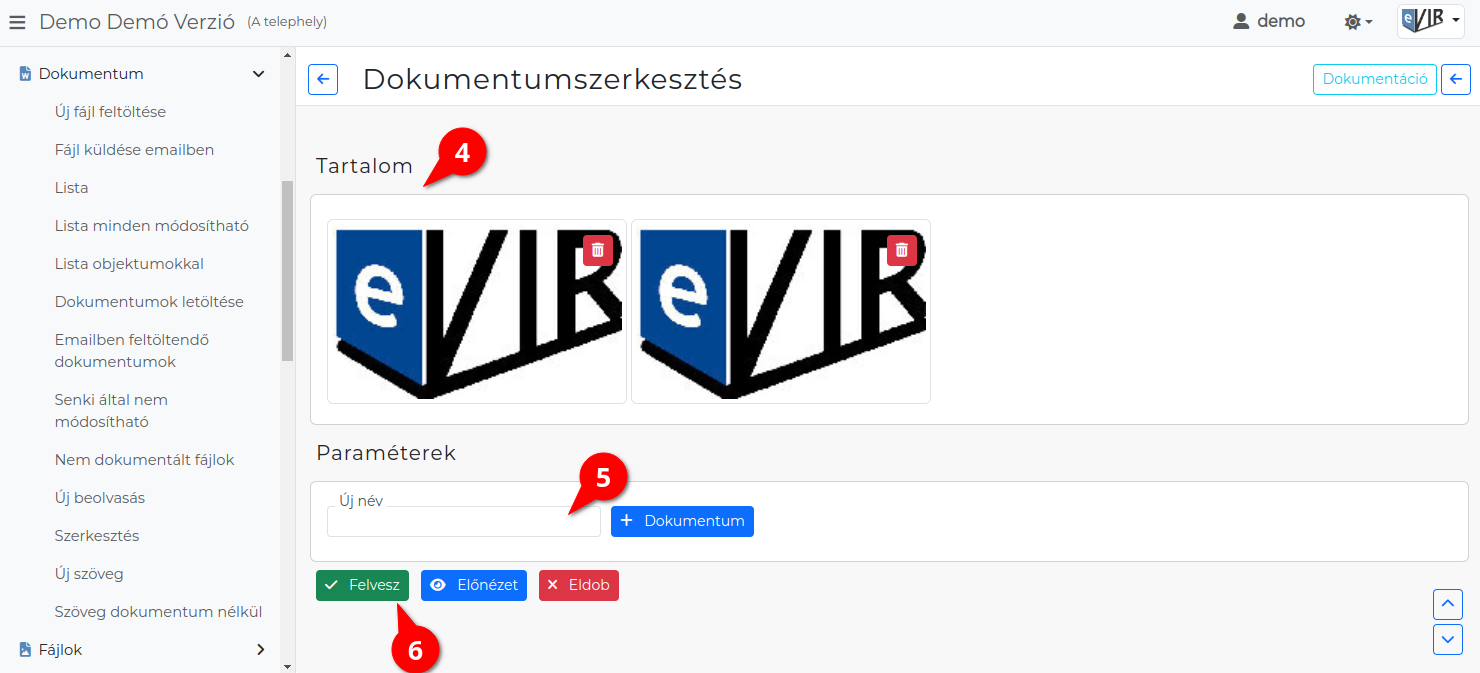The height and width of the screenshot is (673, 1480).
Task: Click the Előnézet preview button
Action: click(474, 585)
